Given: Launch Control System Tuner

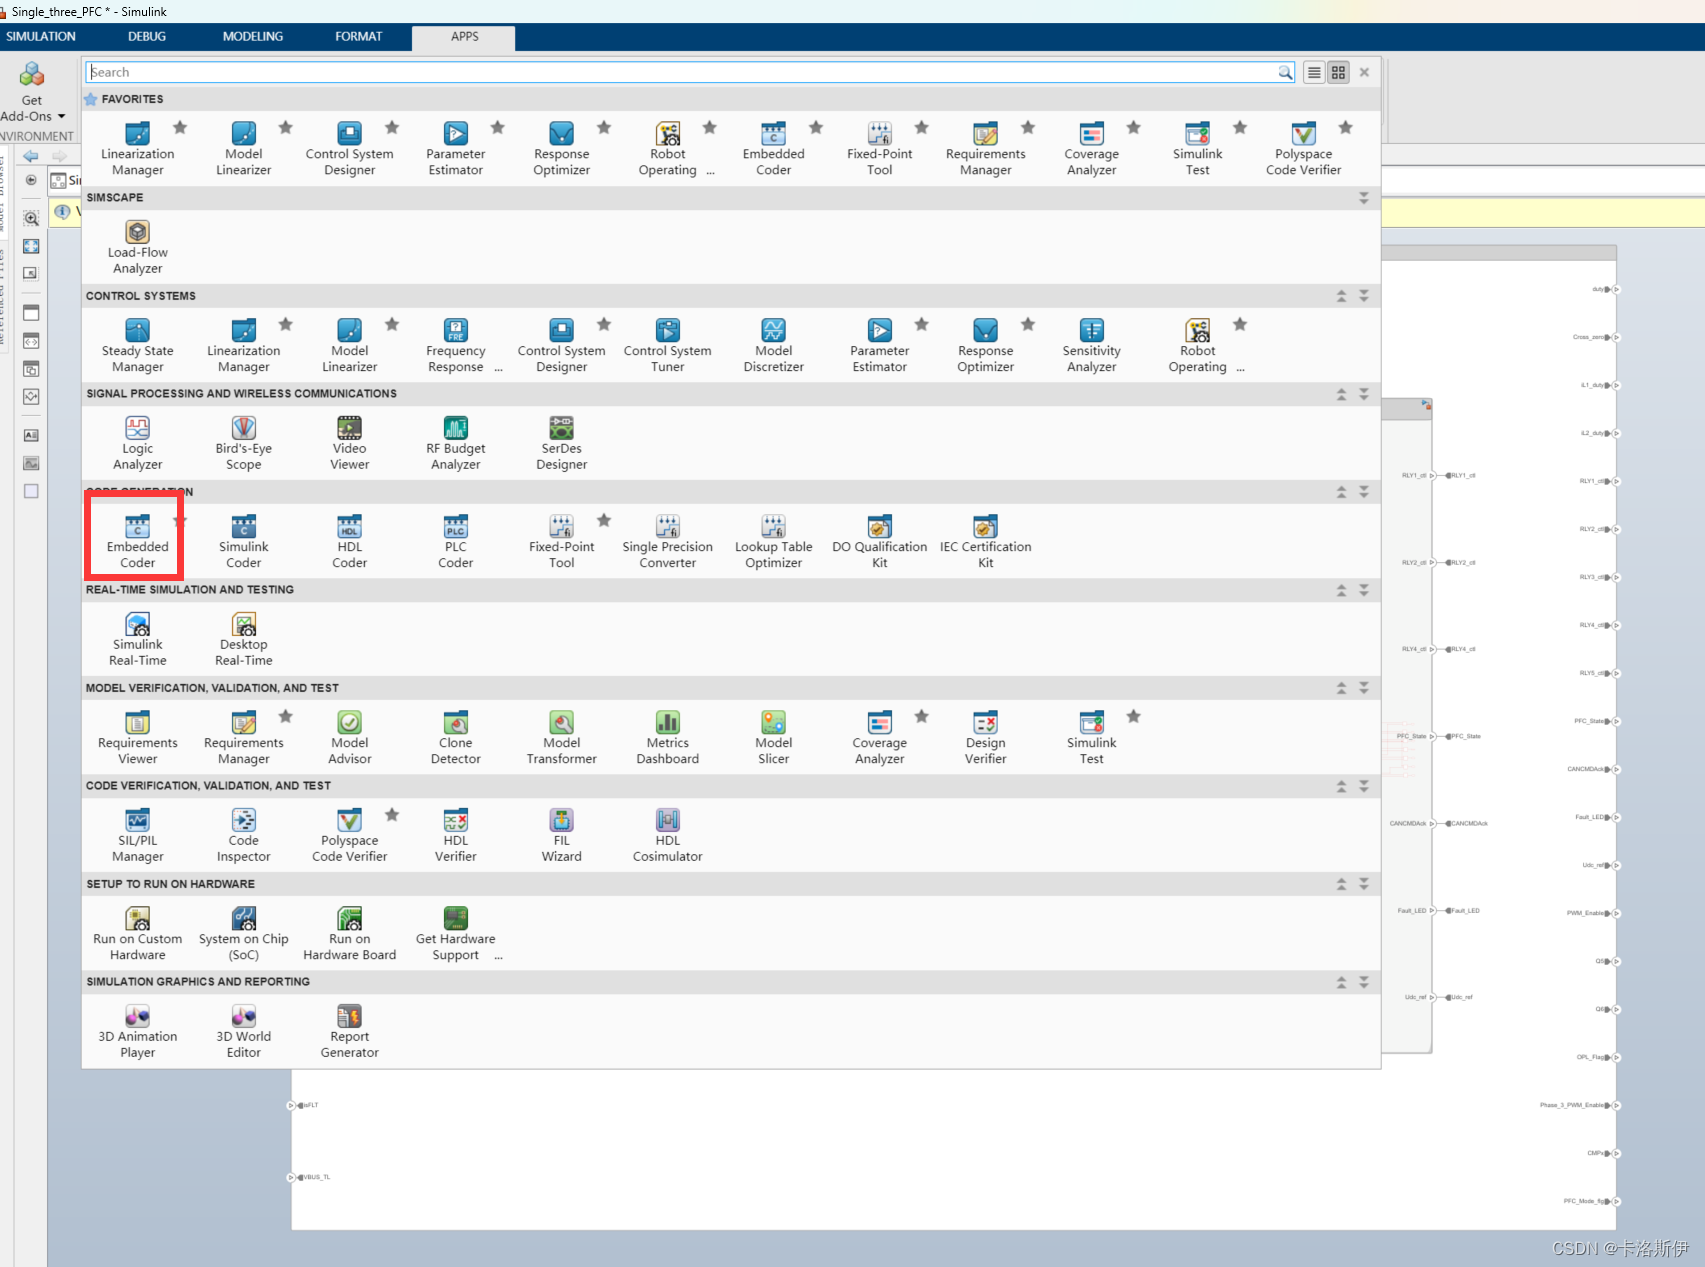Looking at the screenshot, I should (x=667, y=345).
